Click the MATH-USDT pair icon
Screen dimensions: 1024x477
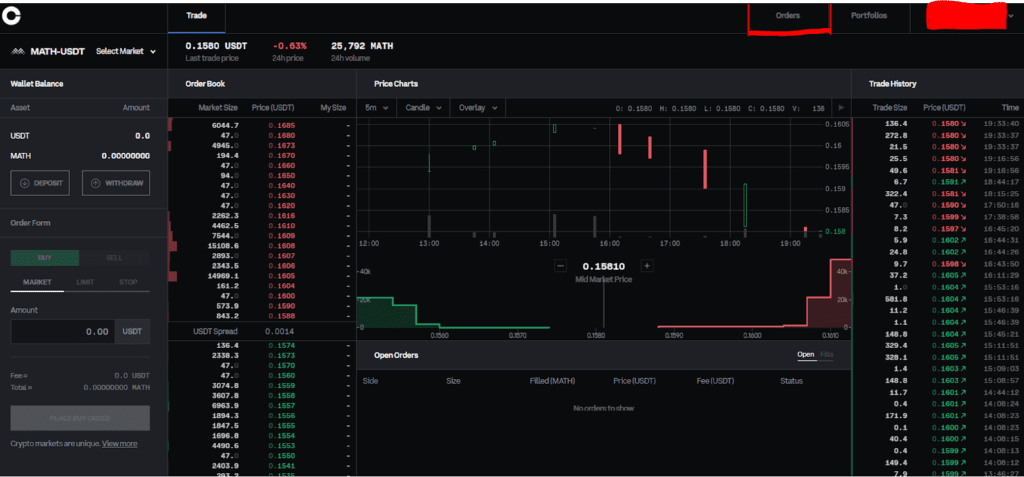point(17,51)
